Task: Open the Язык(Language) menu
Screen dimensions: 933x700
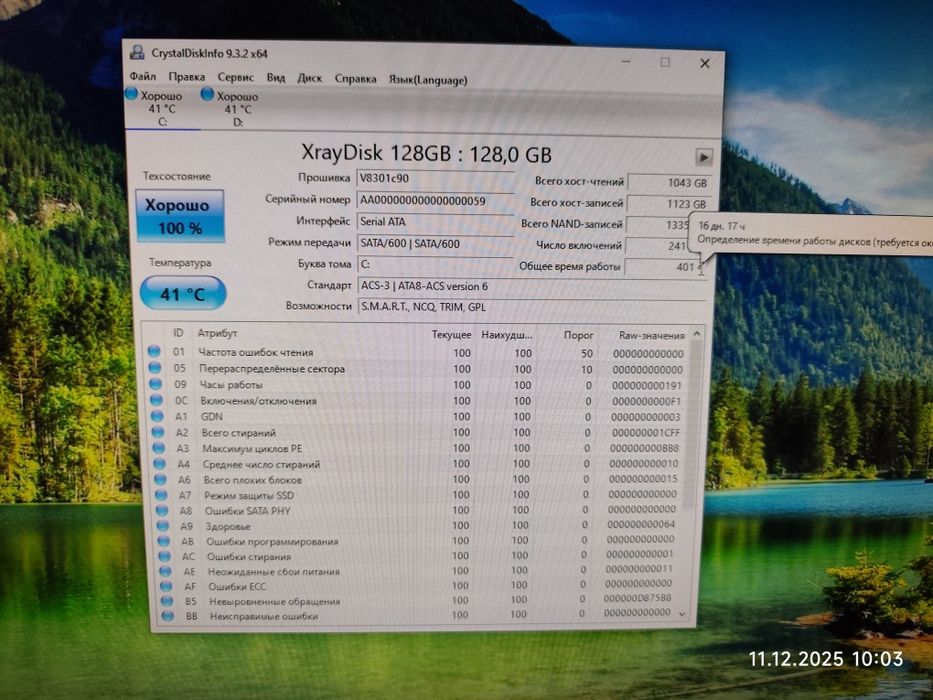Action: tap(428, 80)
